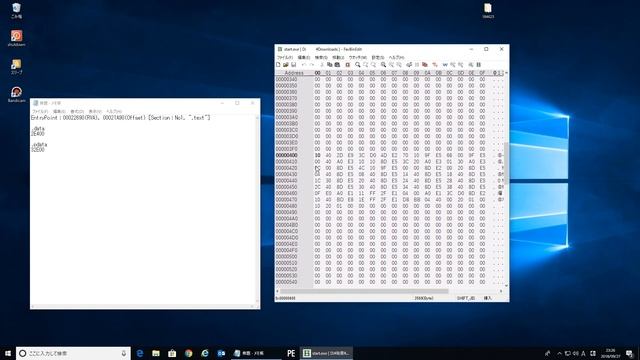Click the Paste clipboard icon in FavBinEdit toolbar
Screen dimensions: 640x360
(x=337, y=64)
